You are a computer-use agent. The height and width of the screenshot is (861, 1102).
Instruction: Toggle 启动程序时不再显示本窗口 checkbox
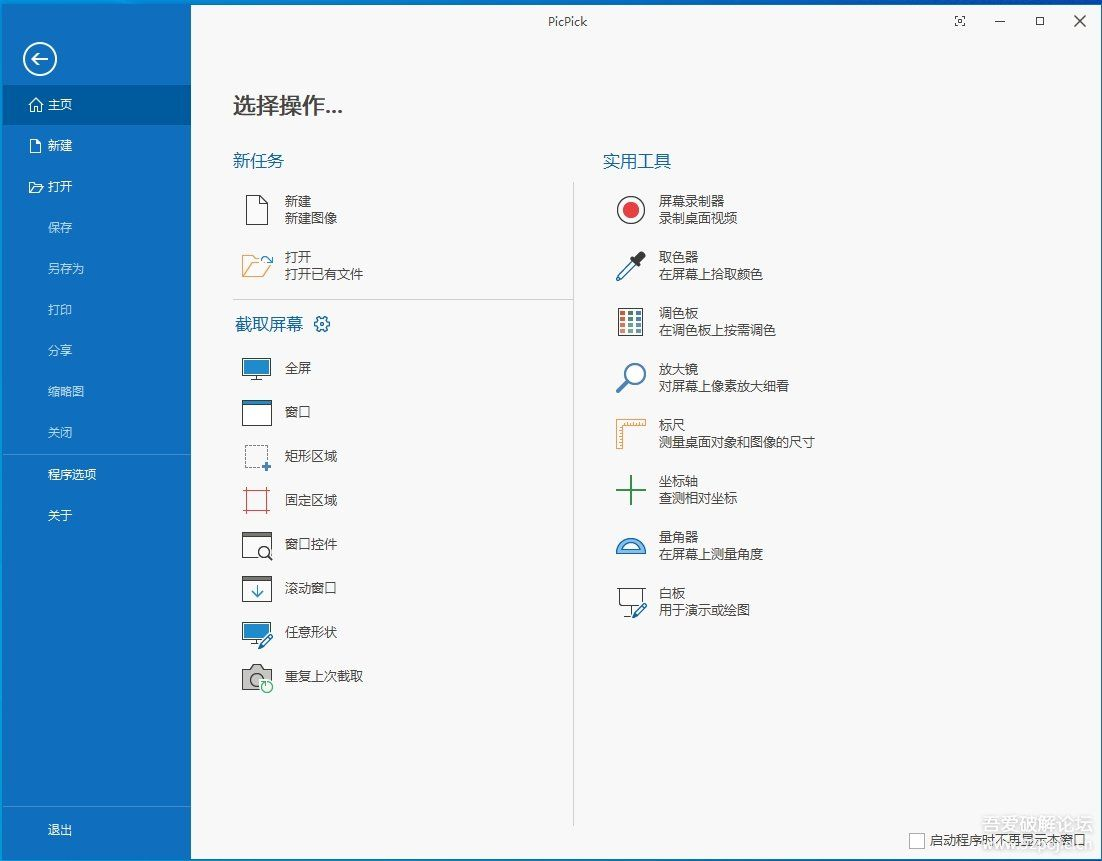pyautogui.click(x=916, y=840)
